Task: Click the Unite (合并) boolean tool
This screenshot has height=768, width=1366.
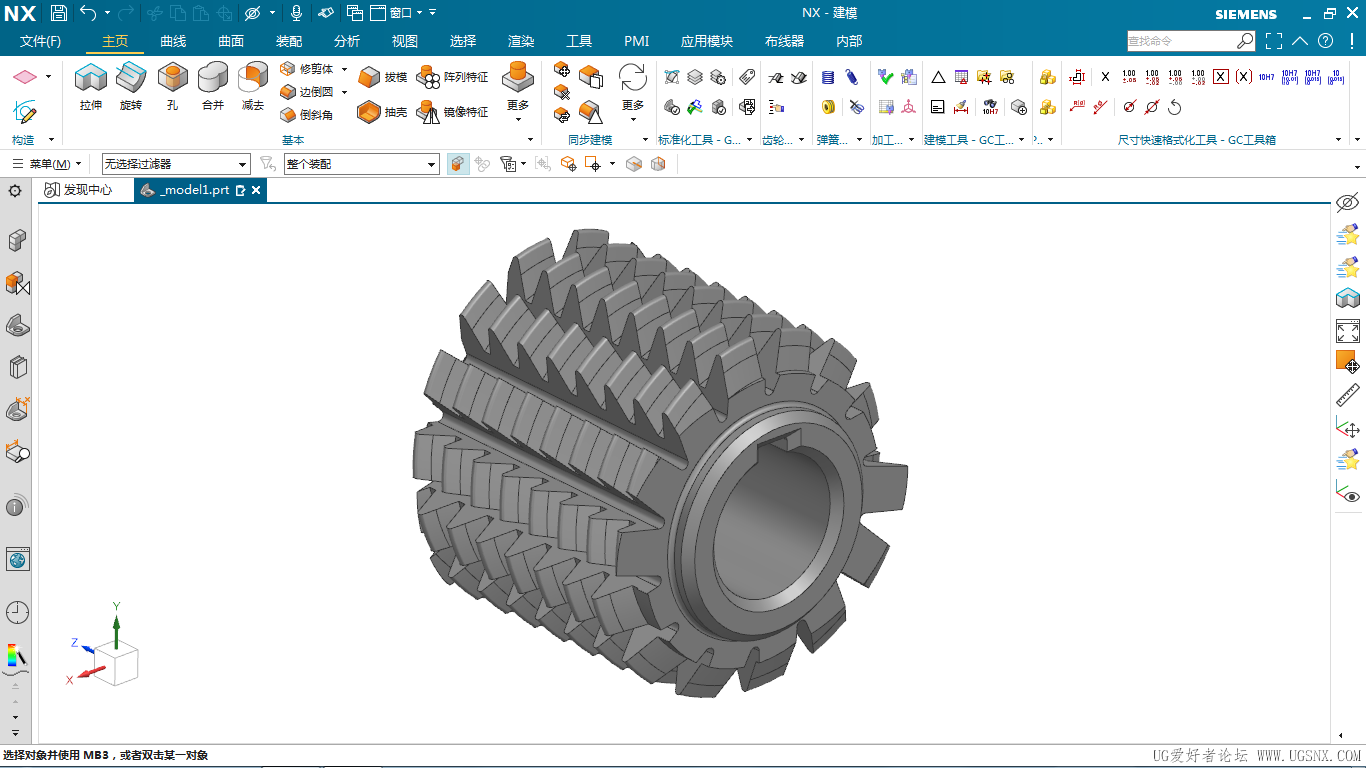Action: click(x=213, y=86)
